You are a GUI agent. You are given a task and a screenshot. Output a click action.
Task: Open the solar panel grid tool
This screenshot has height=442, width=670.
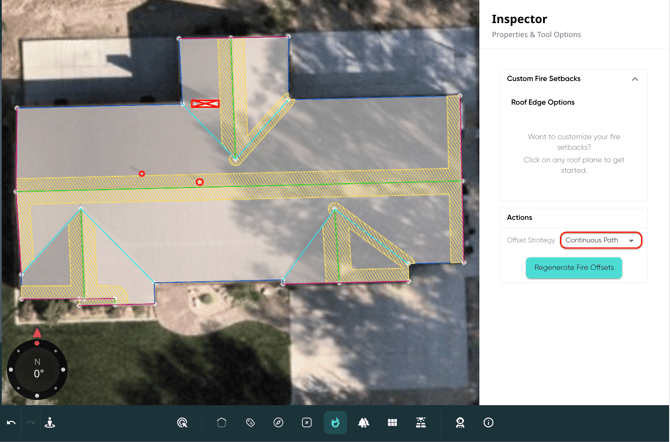pyautogui.click(x=392, y=423)
